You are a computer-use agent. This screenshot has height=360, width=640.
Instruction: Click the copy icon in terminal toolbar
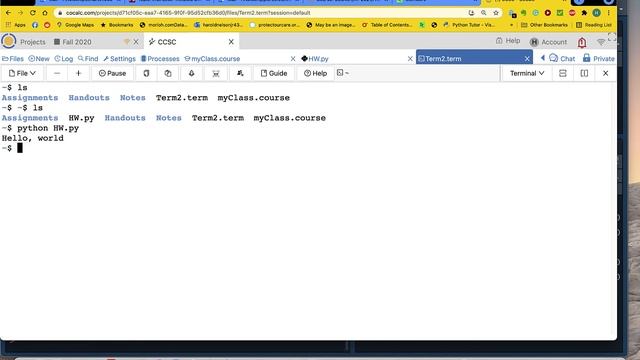click(146, 73)
